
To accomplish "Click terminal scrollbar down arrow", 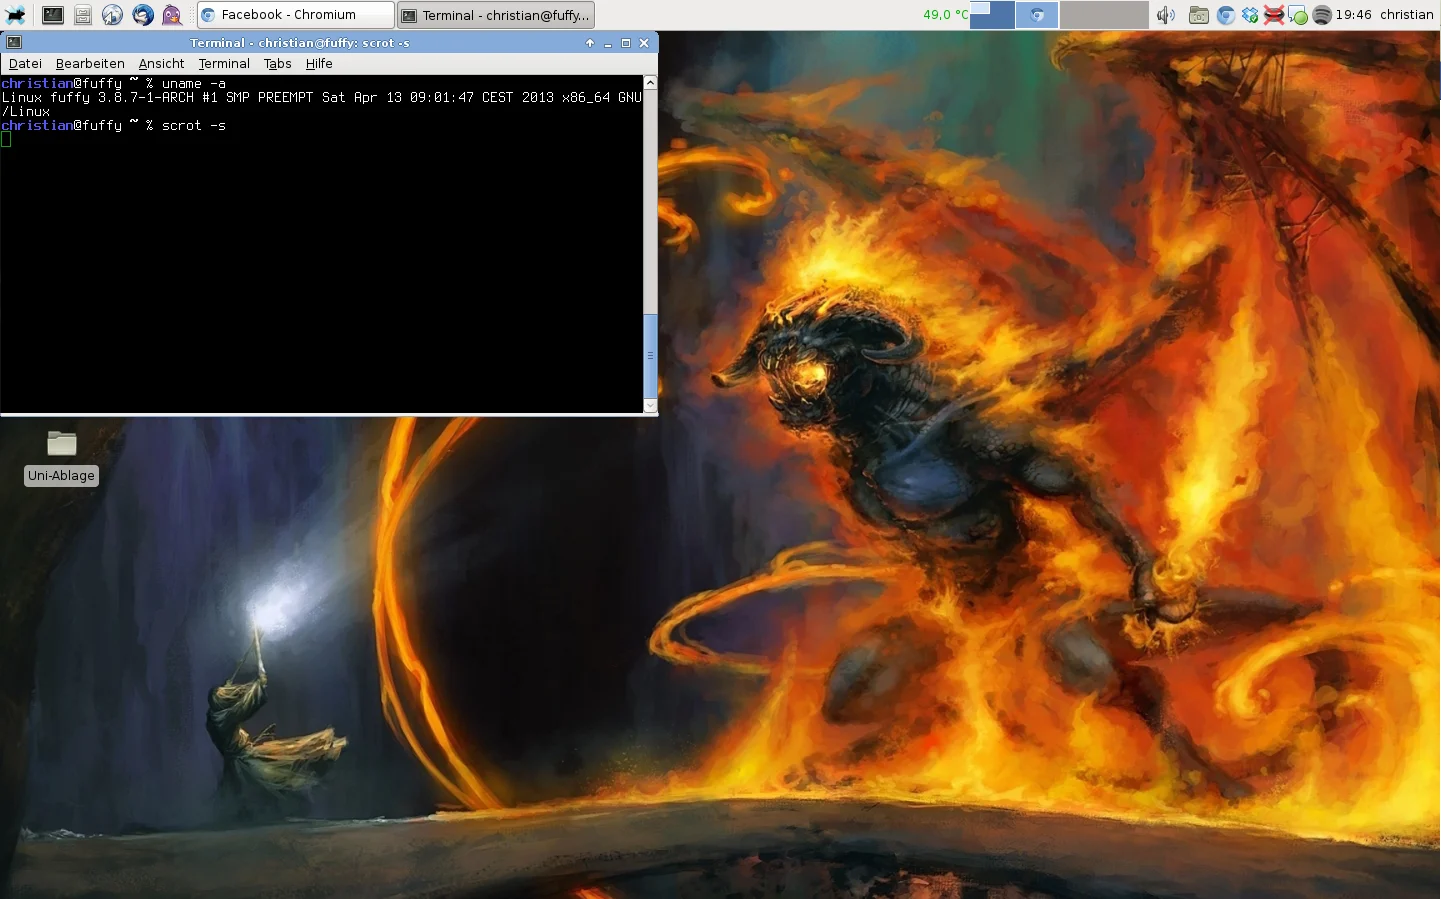I will point(650,405).
